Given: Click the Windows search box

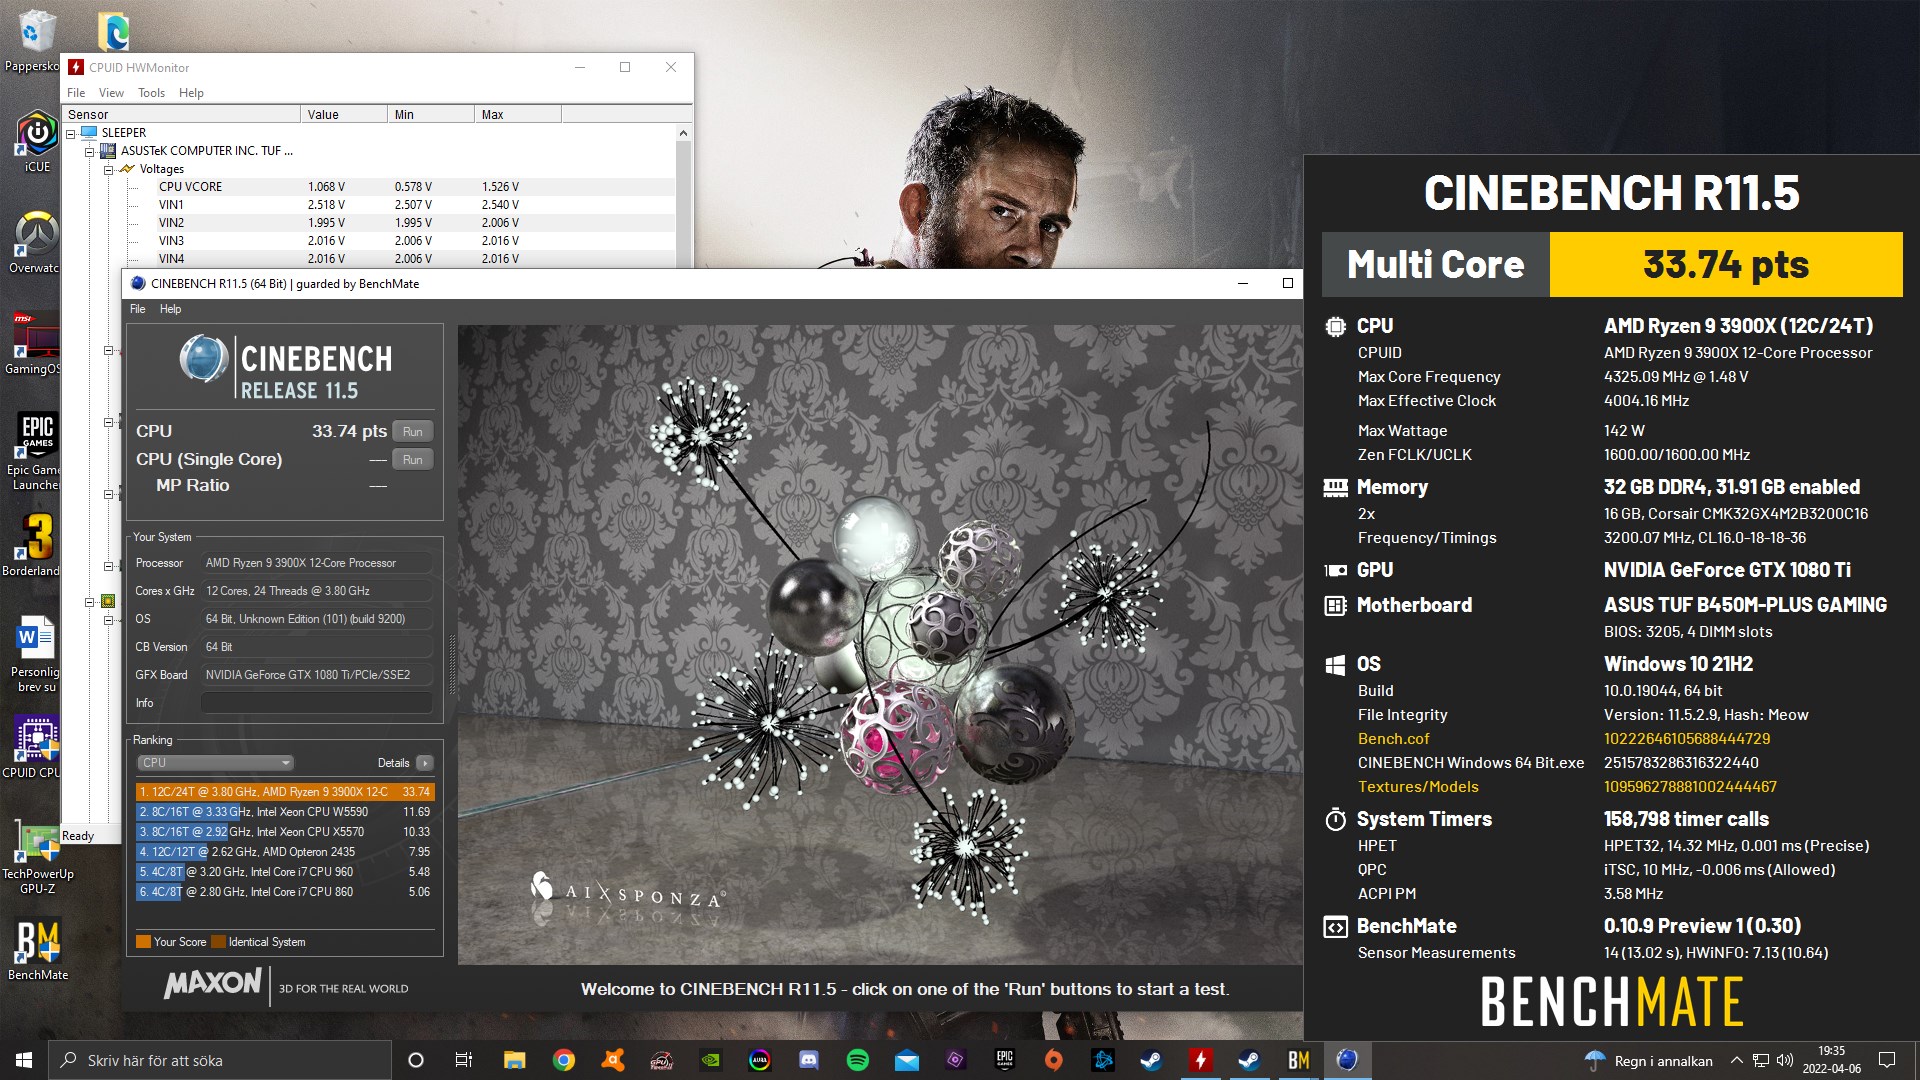Looking at the screenshot, I should coord(220,1060).
